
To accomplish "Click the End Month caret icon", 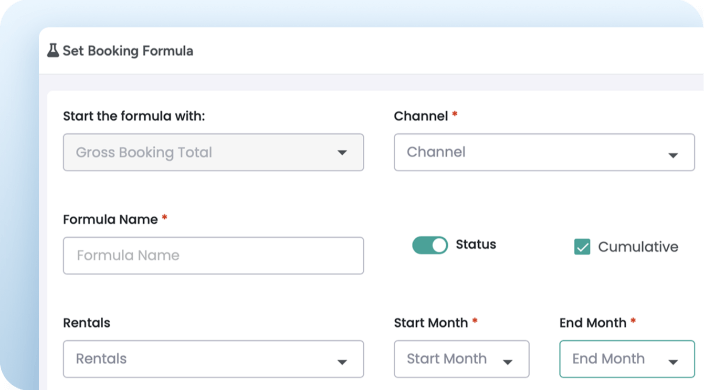I will click(x=673, y=362).
